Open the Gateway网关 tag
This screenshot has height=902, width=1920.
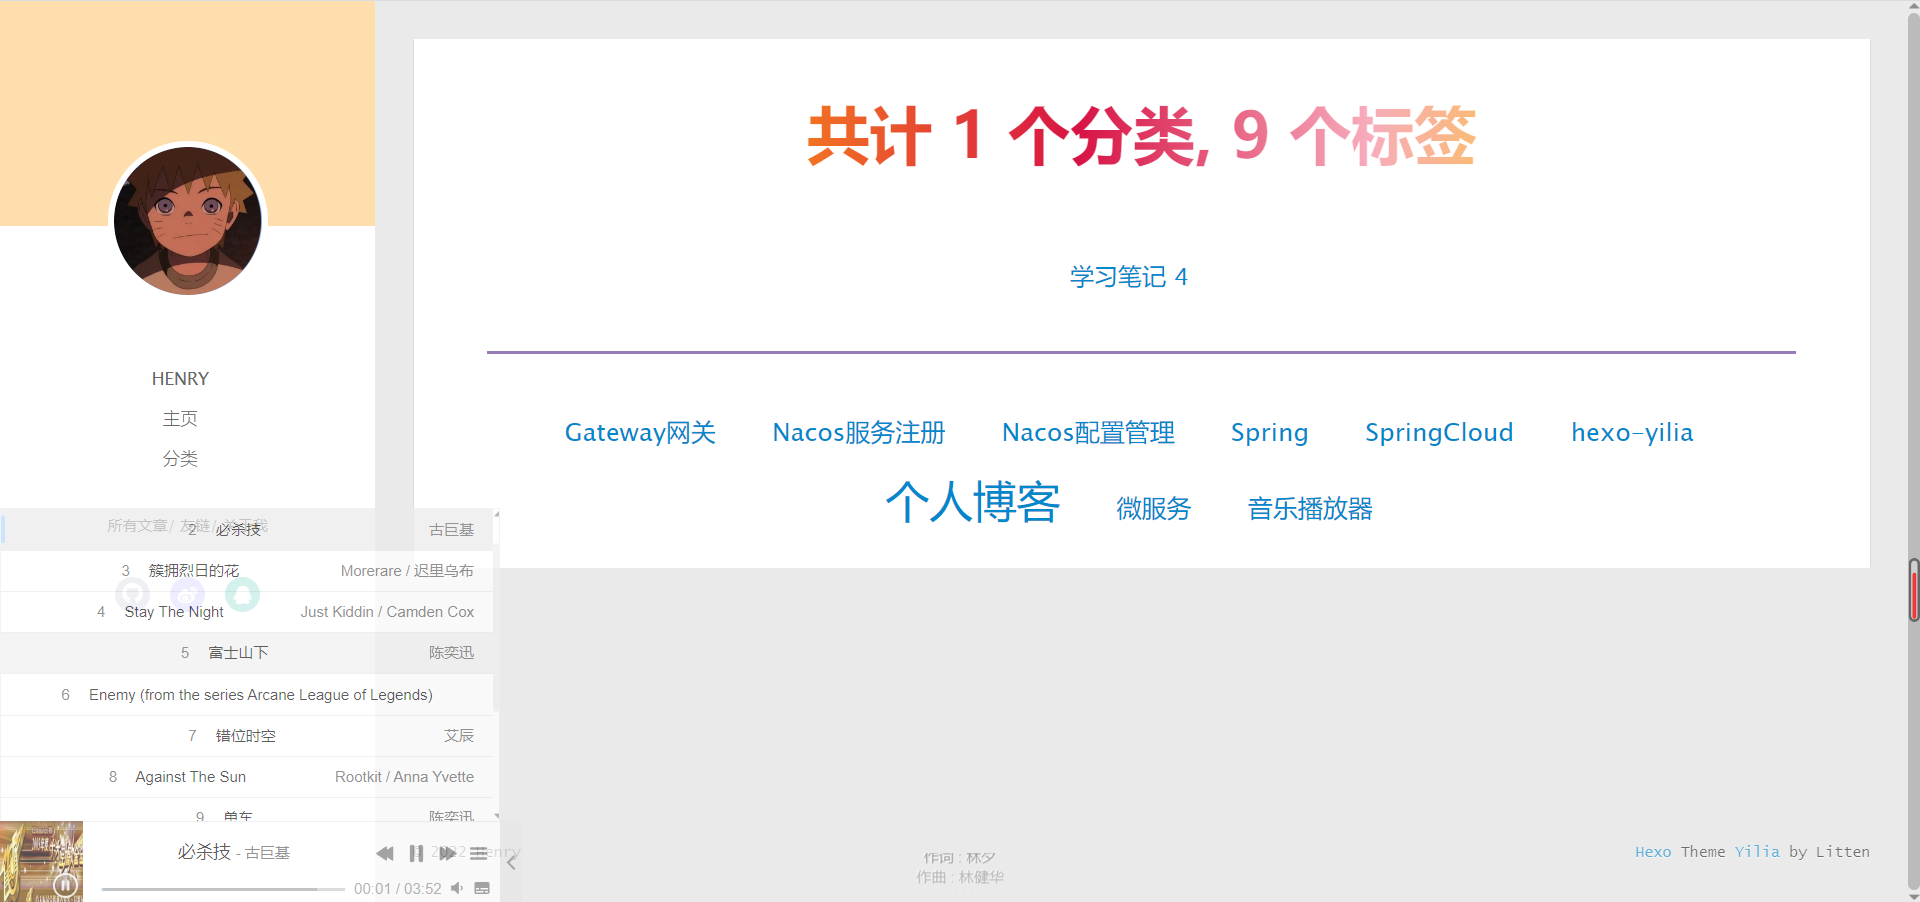point(640,433)
